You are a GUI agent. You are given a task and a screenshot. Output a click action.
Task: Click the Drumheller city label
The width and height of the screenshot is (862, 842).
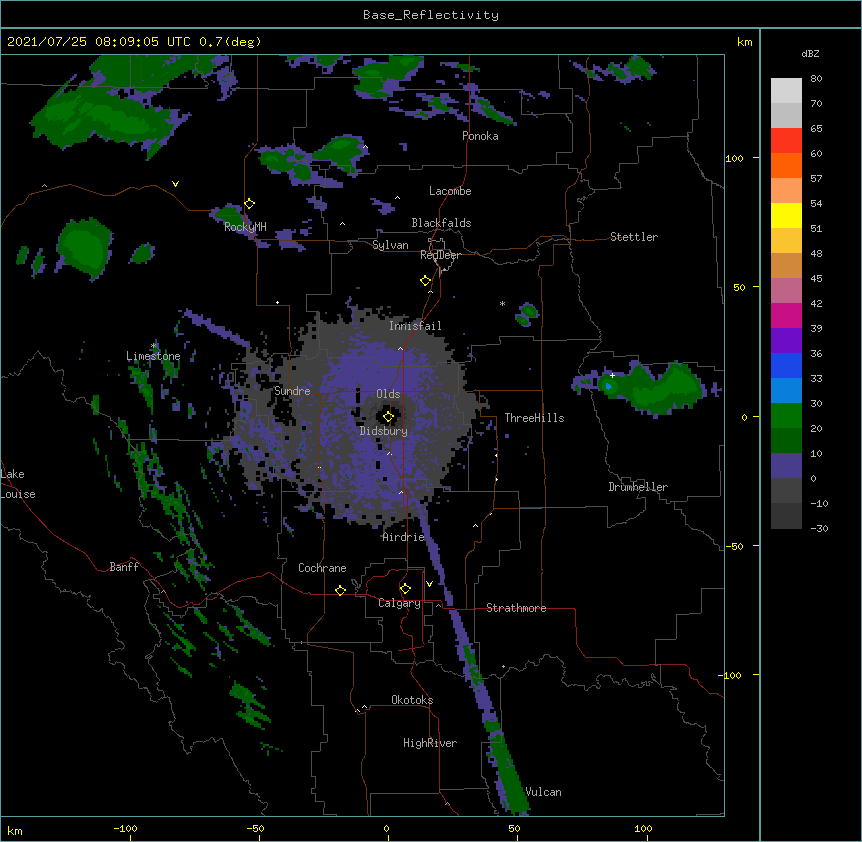click(638, 487)
